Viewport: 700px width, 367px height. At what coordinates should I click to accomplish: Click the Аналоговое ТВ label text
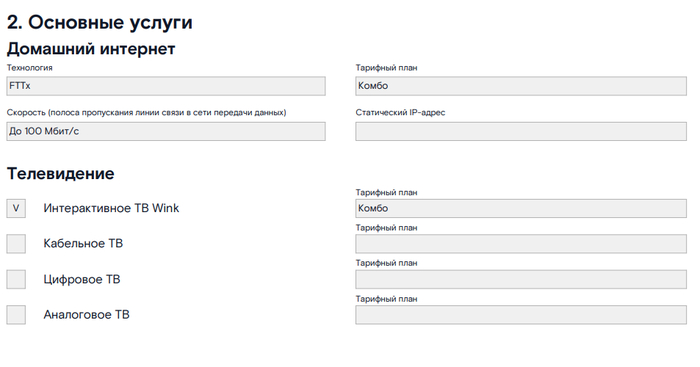click(x=86, y=315)
